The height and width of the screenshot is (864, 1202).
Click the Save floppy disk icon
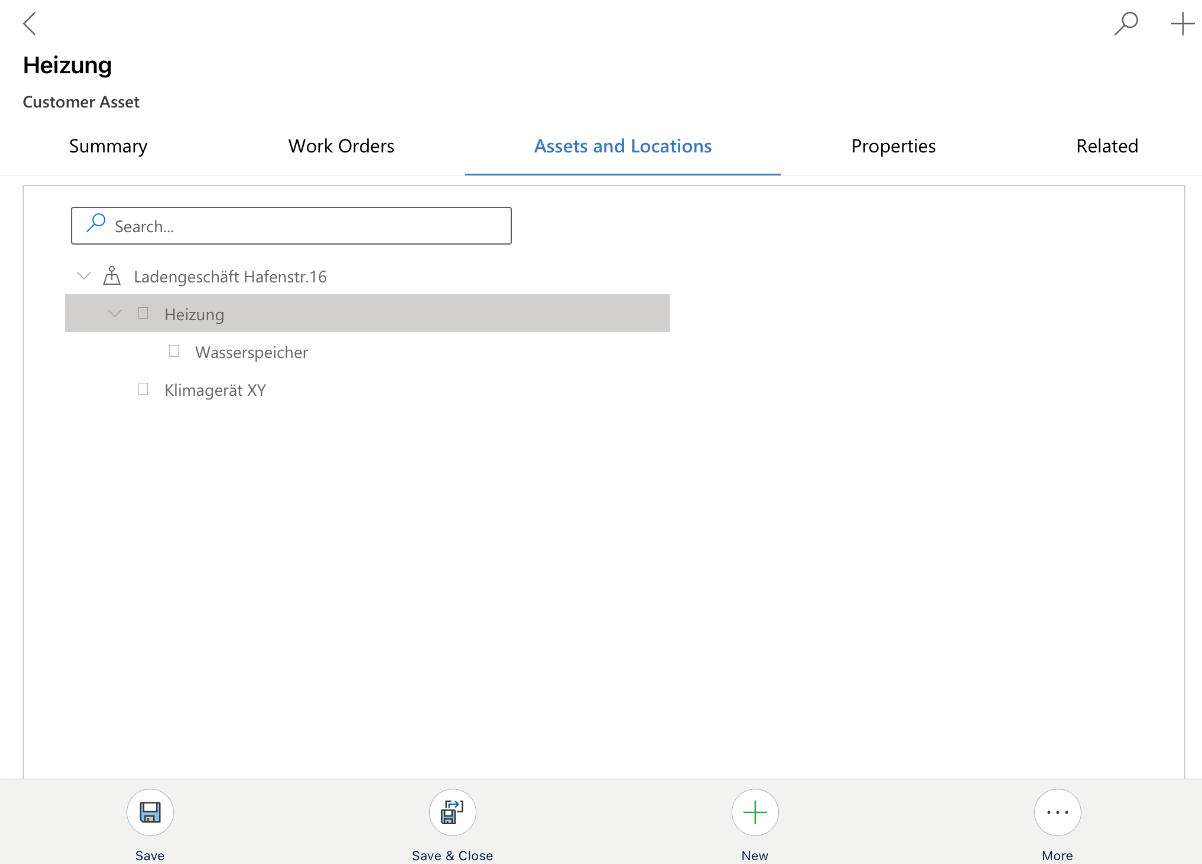coord(150,812)
